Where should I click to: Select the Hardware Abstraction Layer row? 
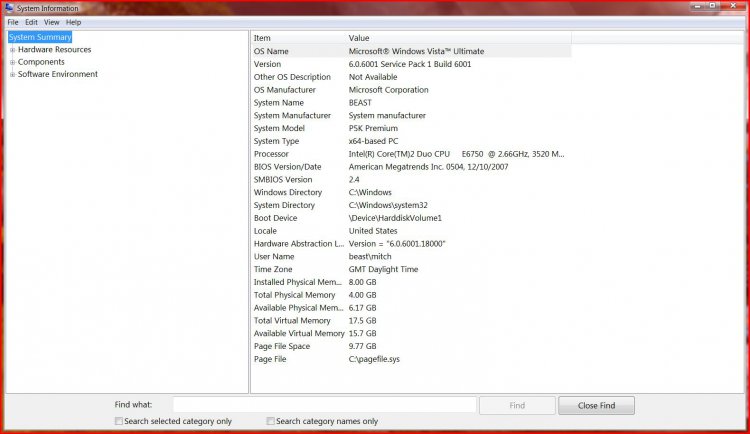coord(411,244)
